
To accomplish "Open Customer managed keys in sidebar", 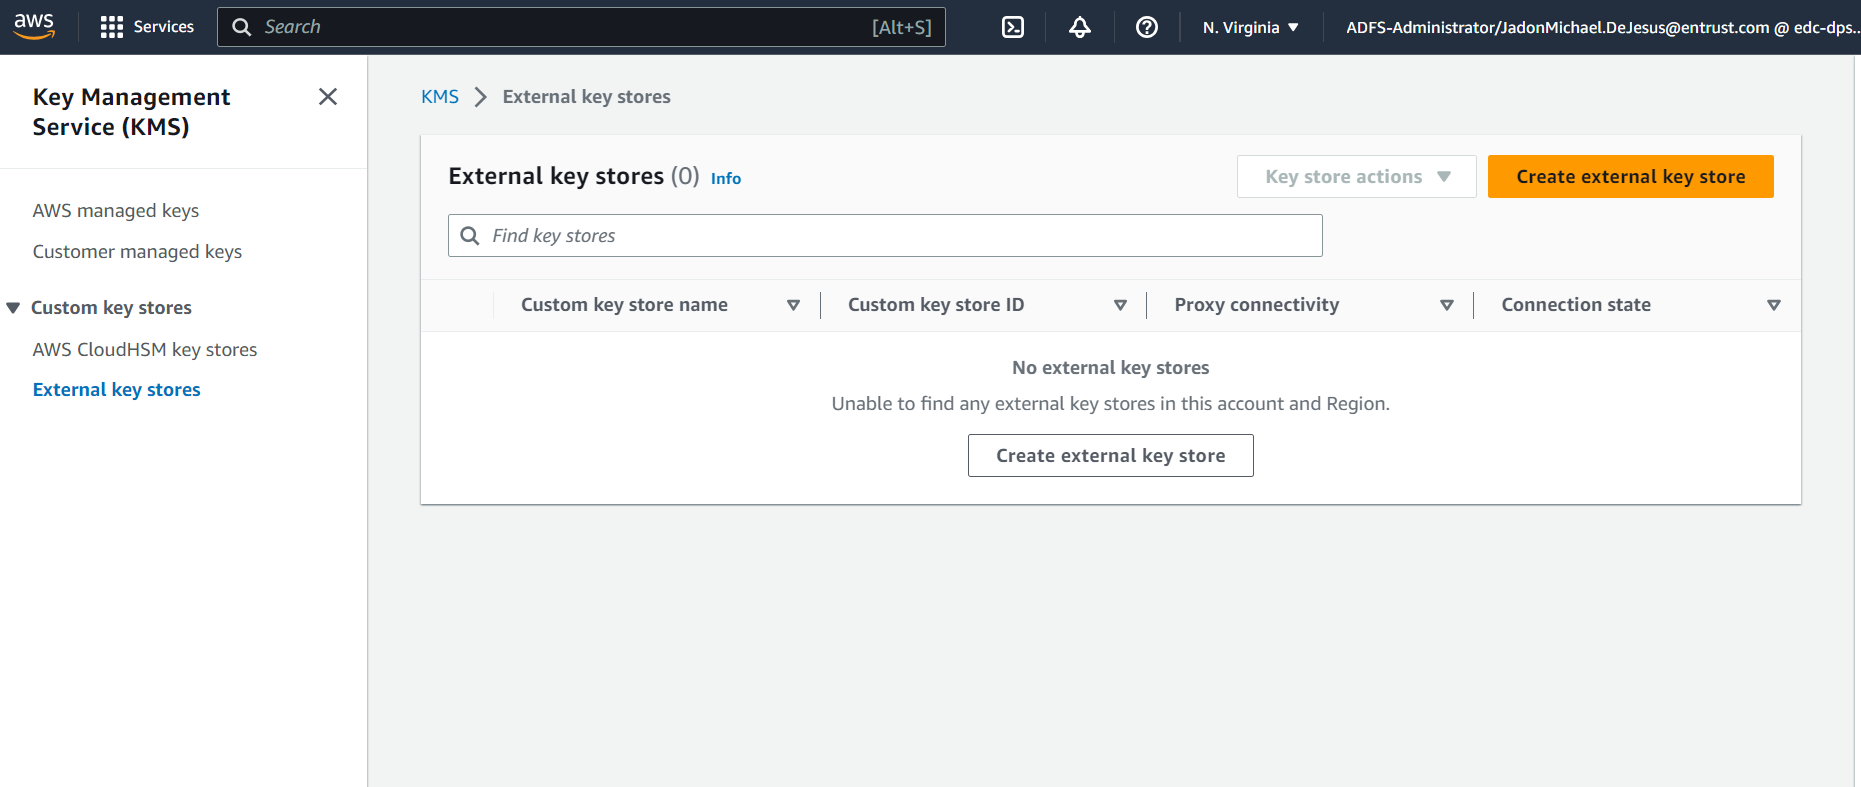I will coord(137,252).
